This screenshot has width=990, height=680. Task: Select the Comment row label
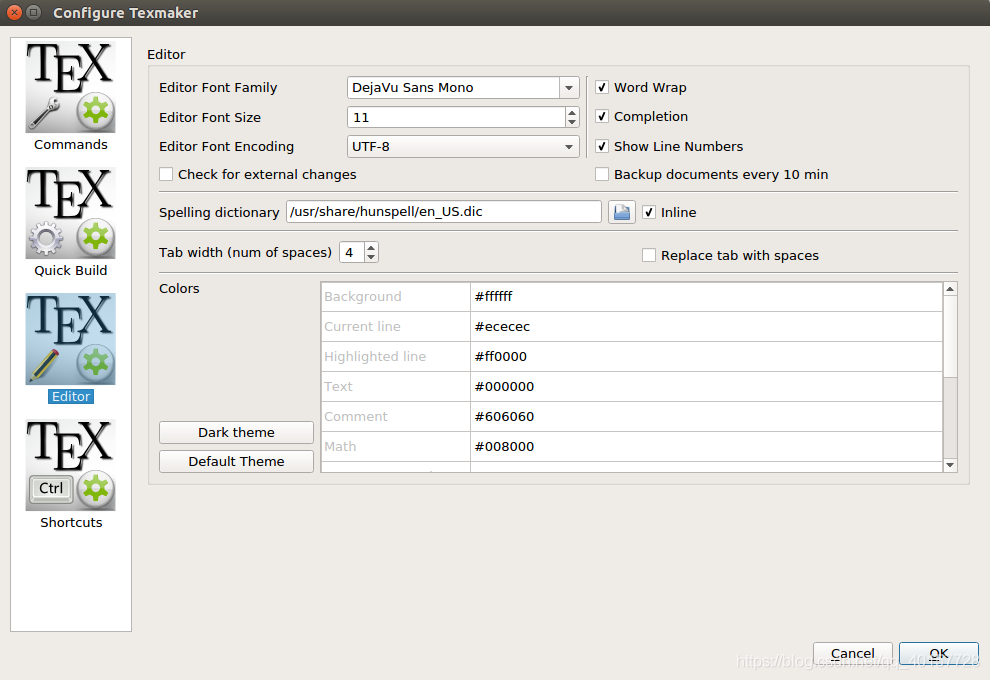coord(396,417)
